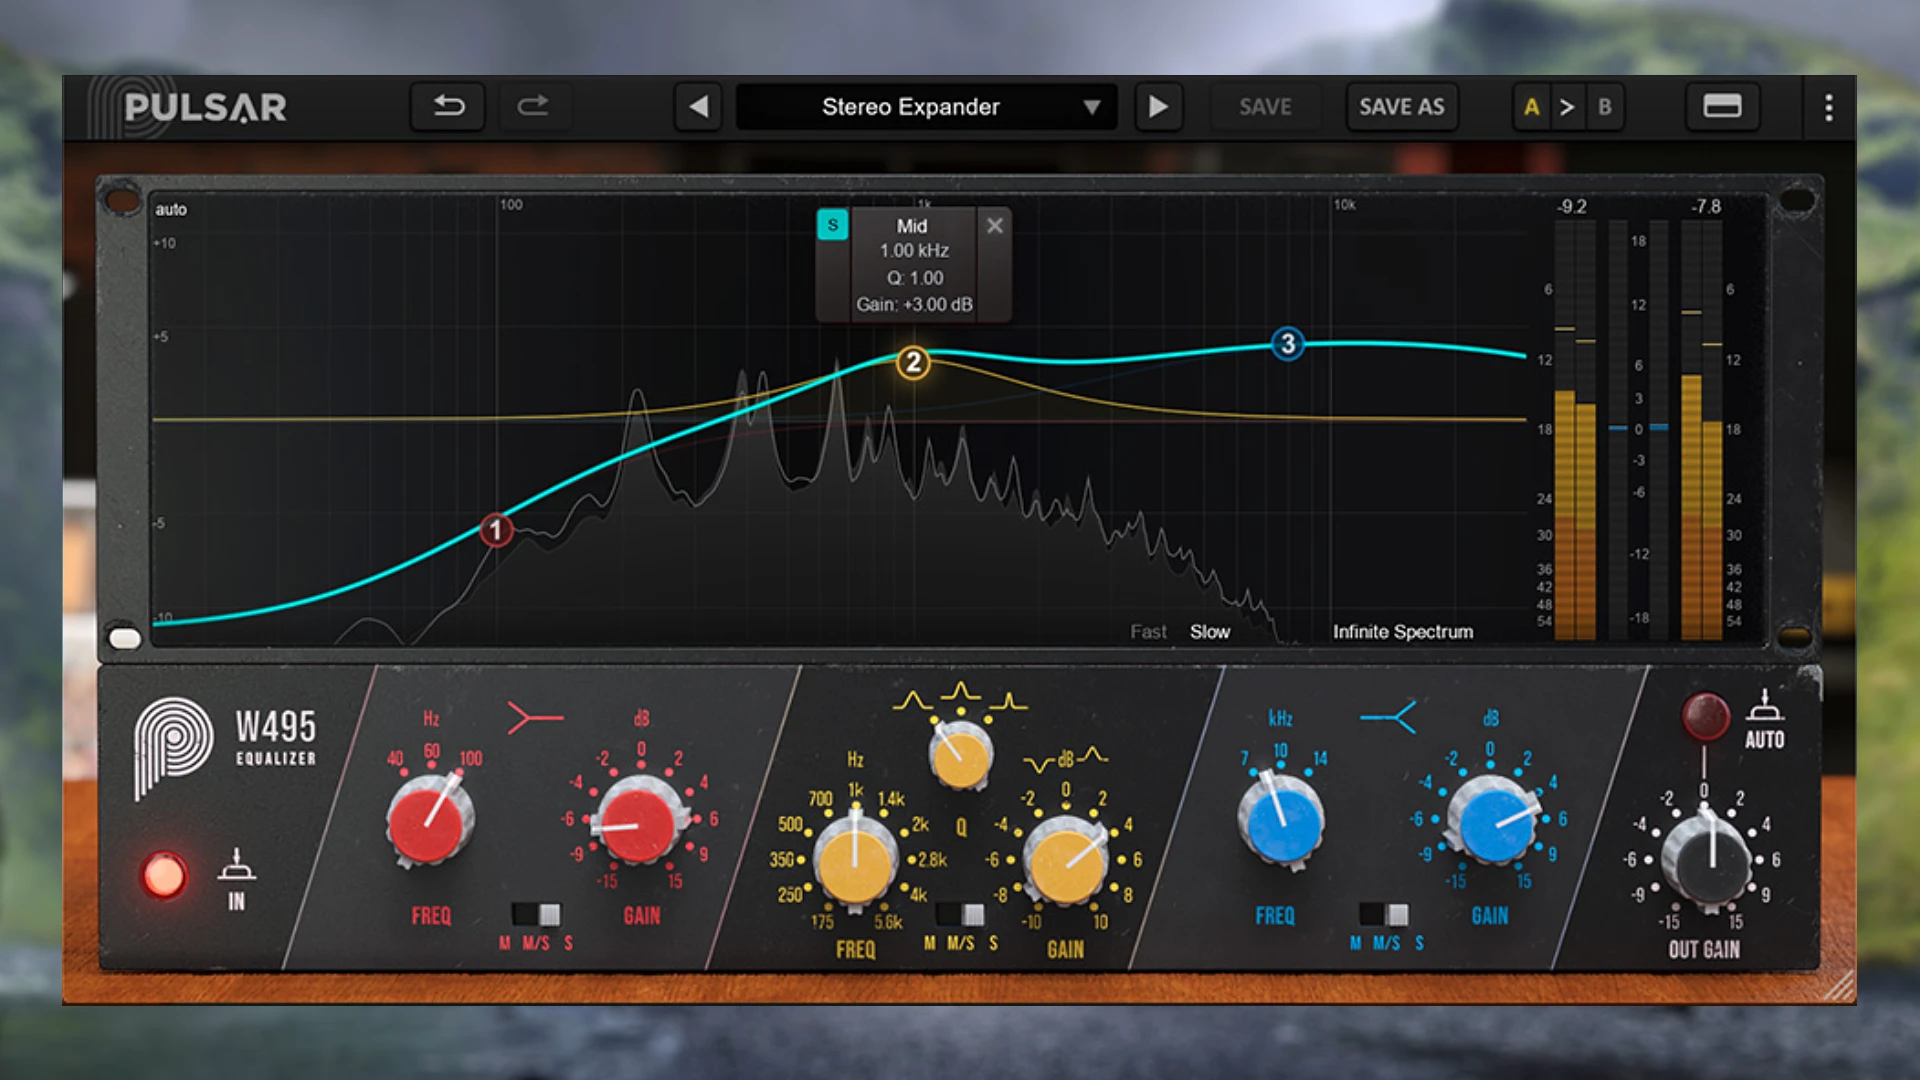Open the three-dot options menu
This screenshot has width=1920, height=1080.
click(x=1828, y=107)
